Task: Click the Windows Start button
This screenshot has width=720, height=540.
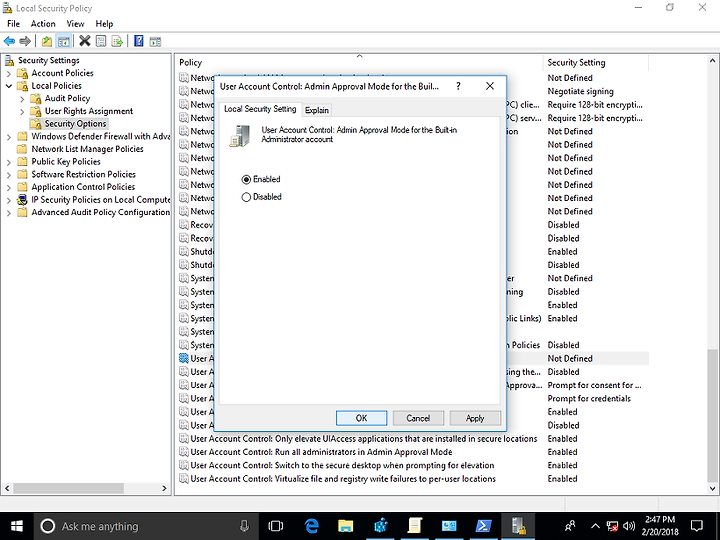Action: coord(17,526)
